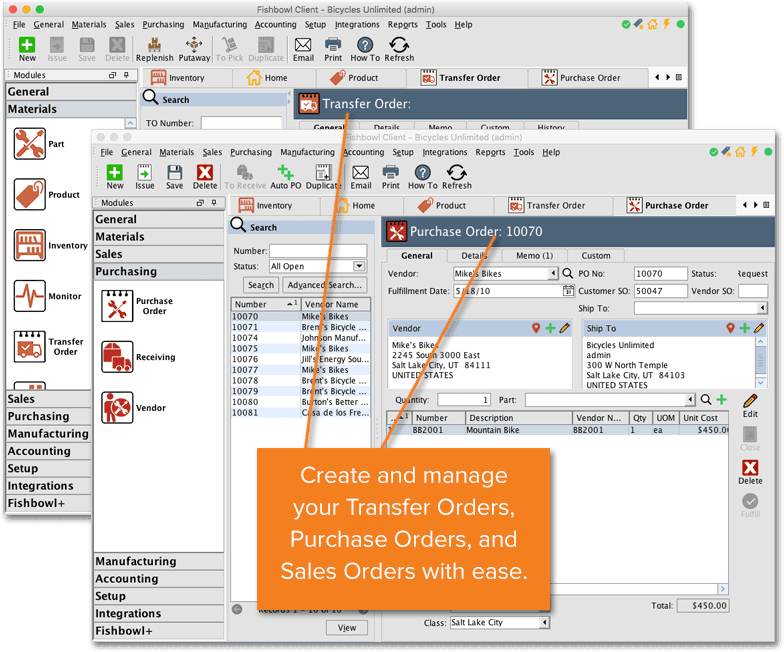784x652 pixels.
Task: Open Reports menu in front window menu bar
Action: click(x=490, y=152)
